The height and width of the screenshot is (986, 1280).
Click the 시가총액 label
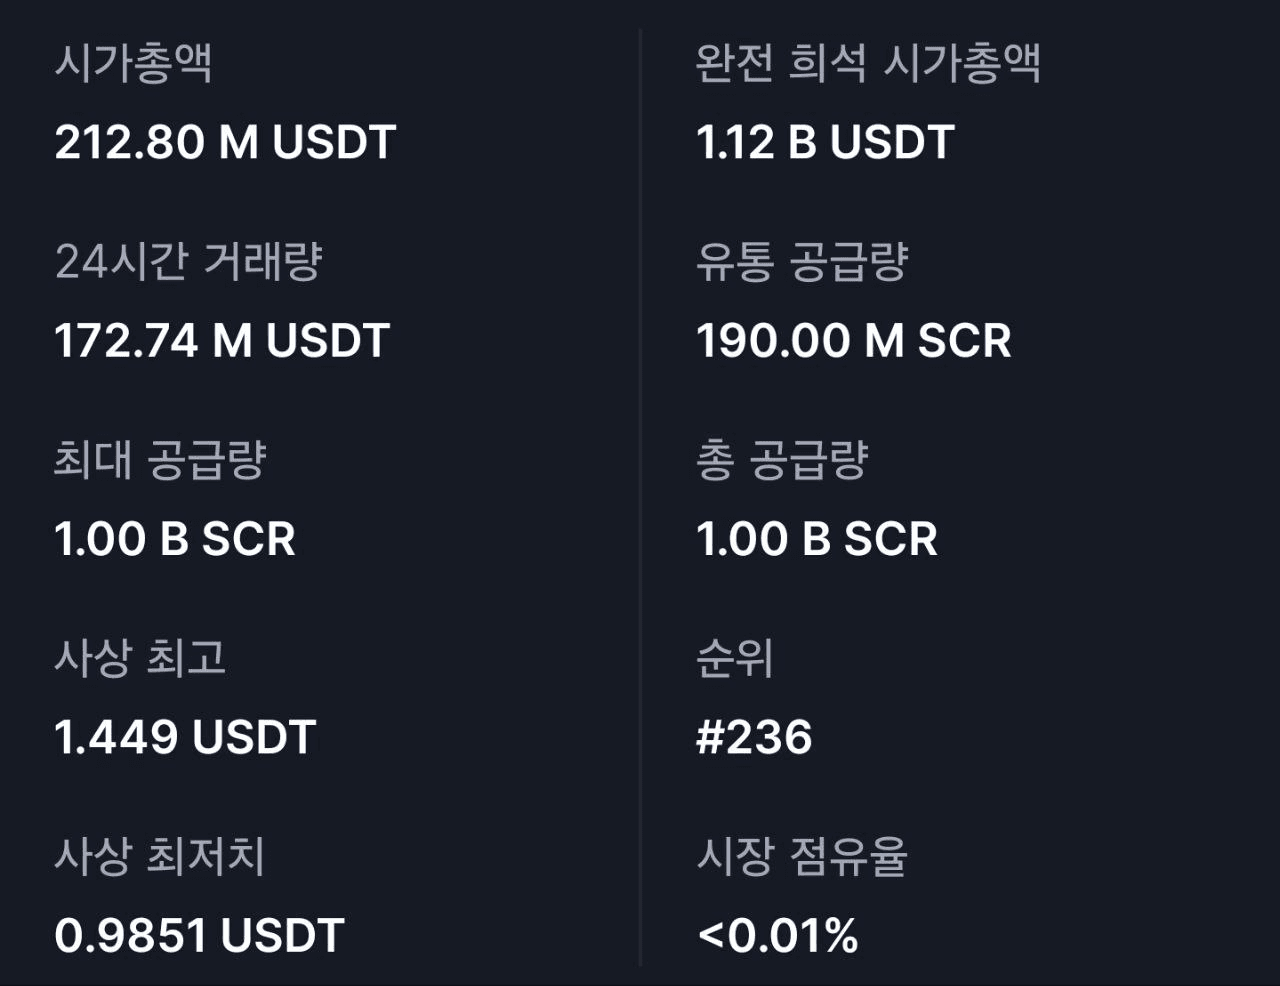tap(133, 63)
